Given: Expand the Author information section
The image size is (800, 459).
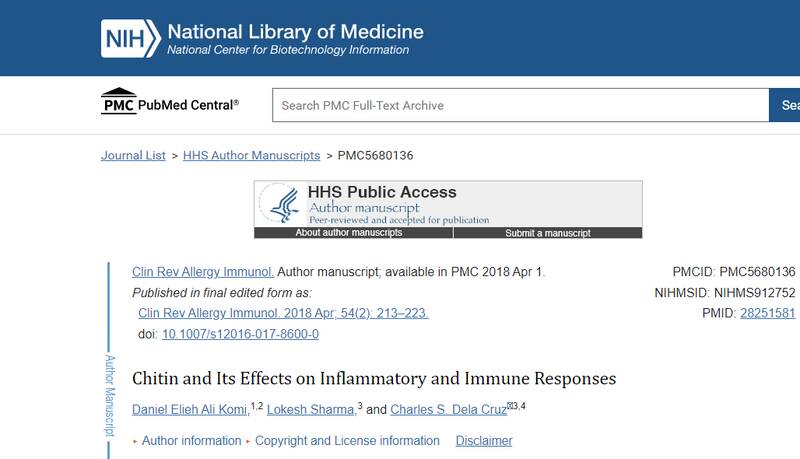Looking at the screenshot, I should [191, 441].
